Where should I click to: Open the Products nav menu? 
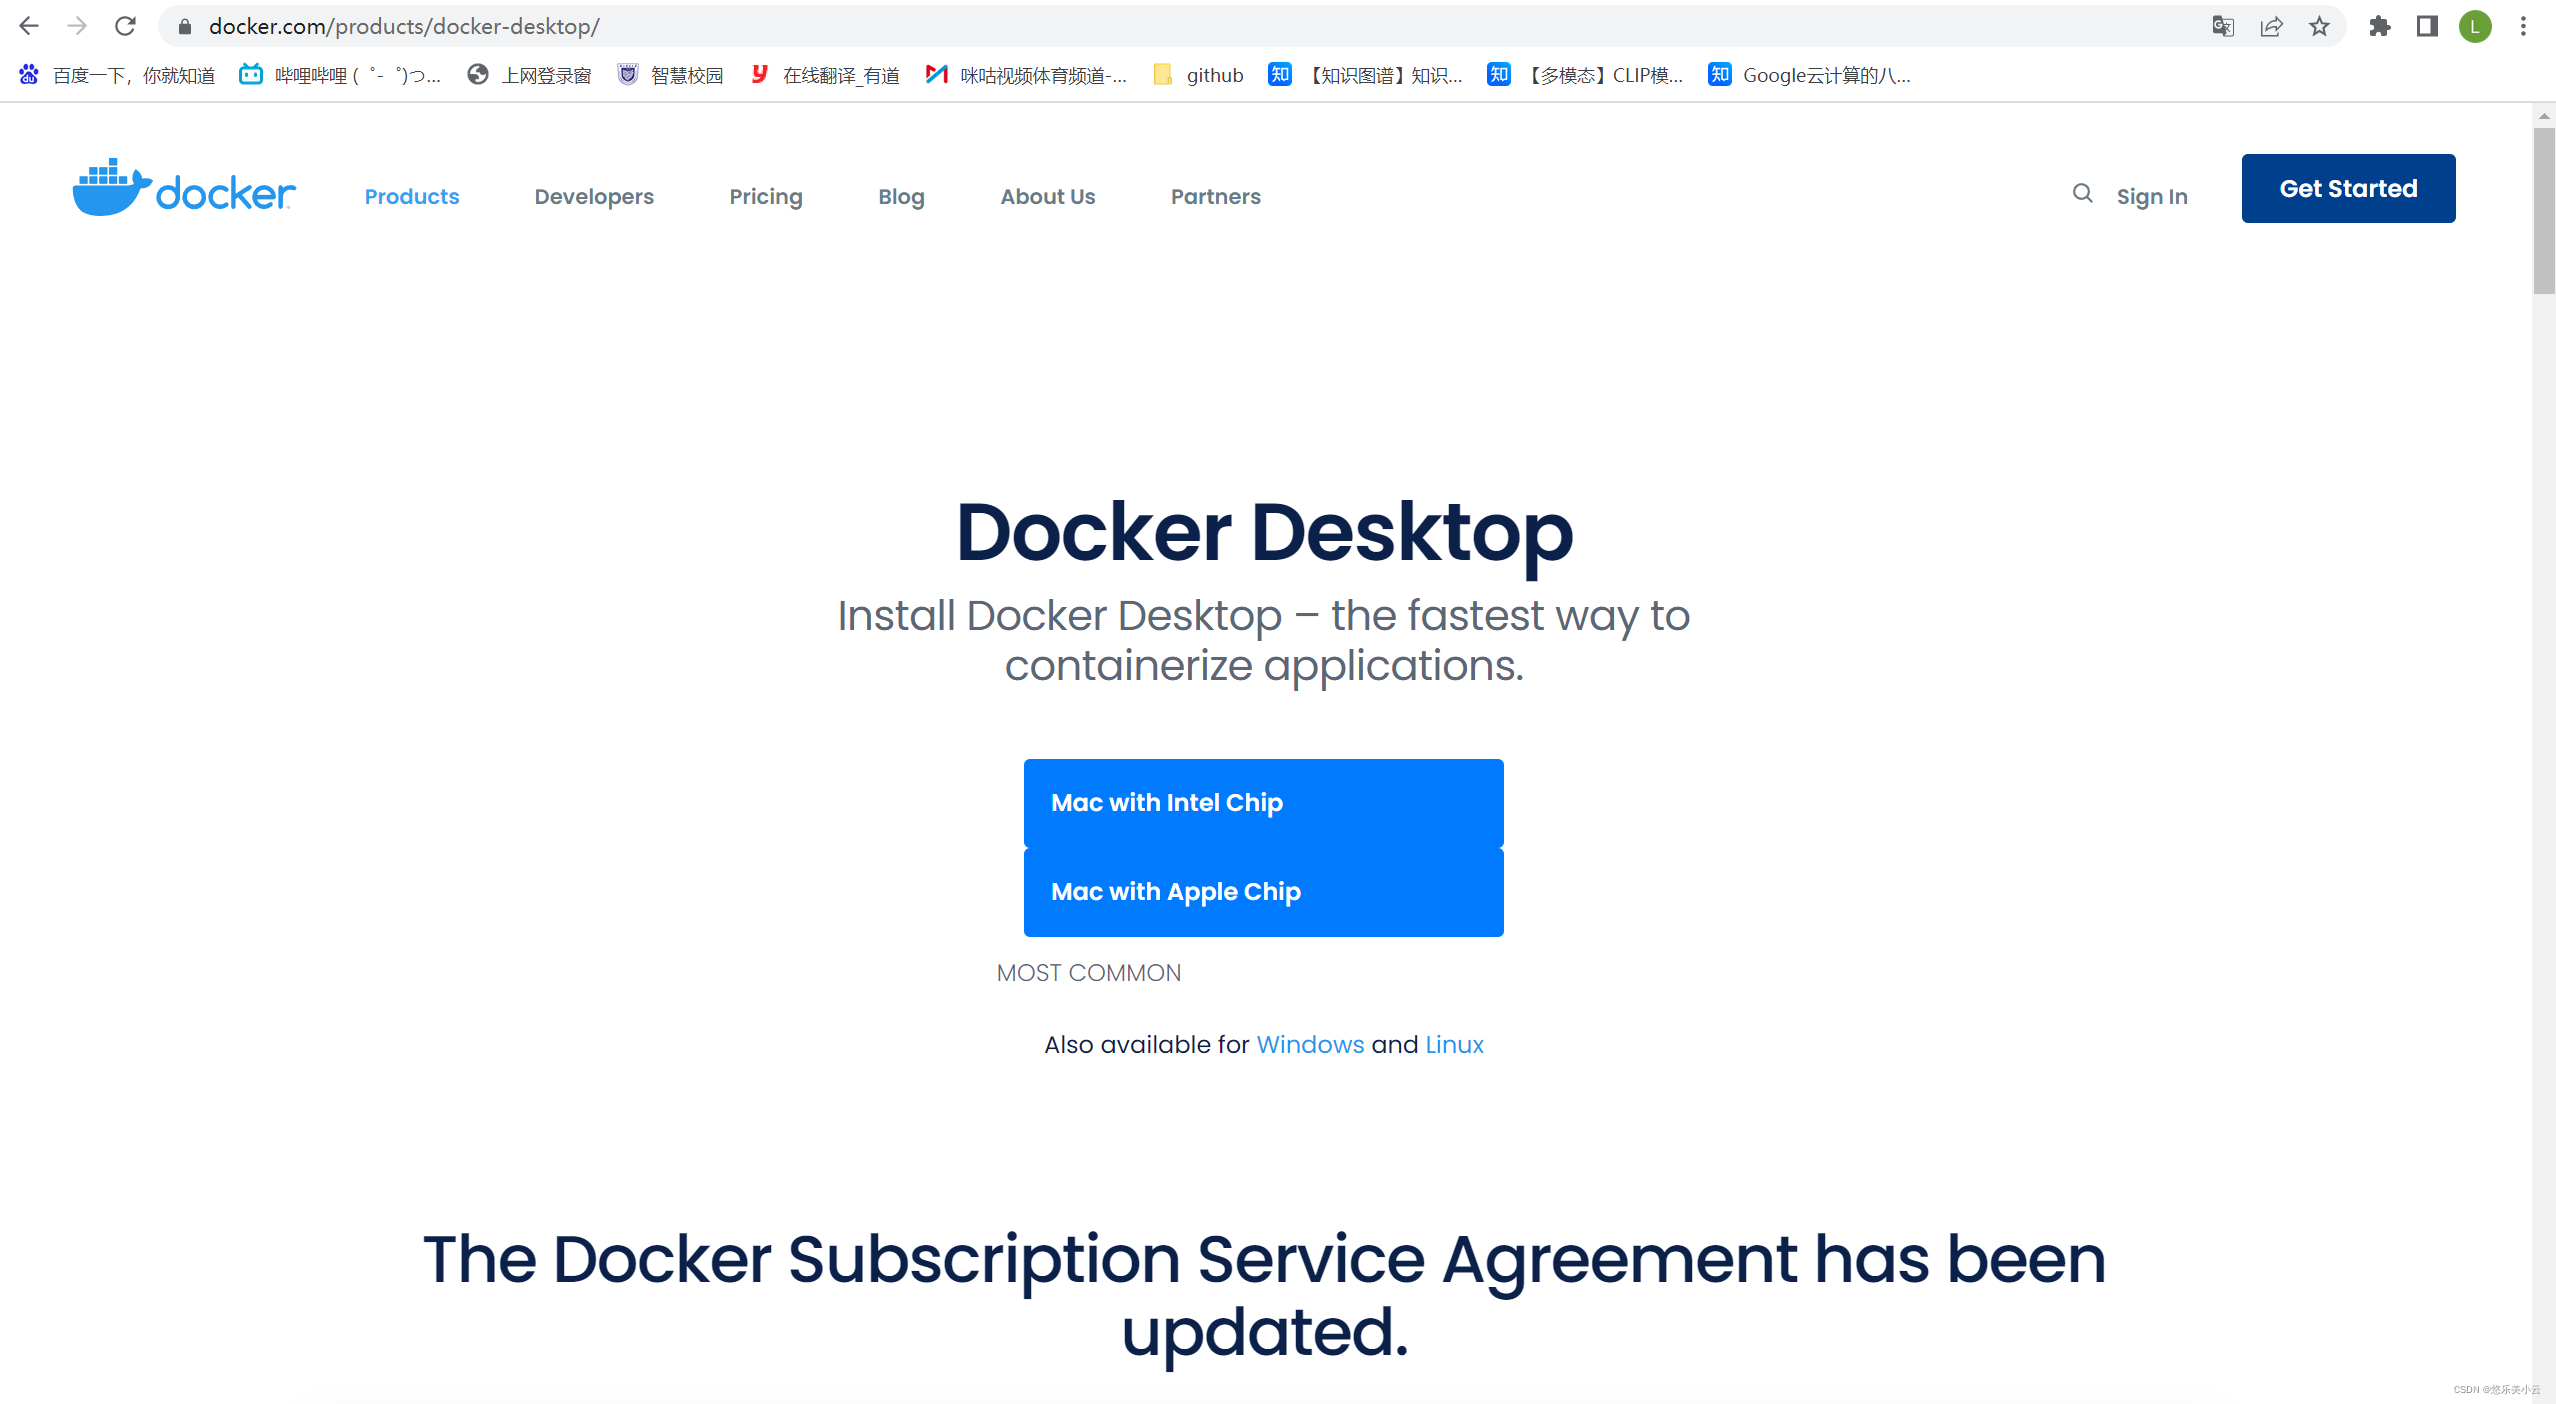411,196
